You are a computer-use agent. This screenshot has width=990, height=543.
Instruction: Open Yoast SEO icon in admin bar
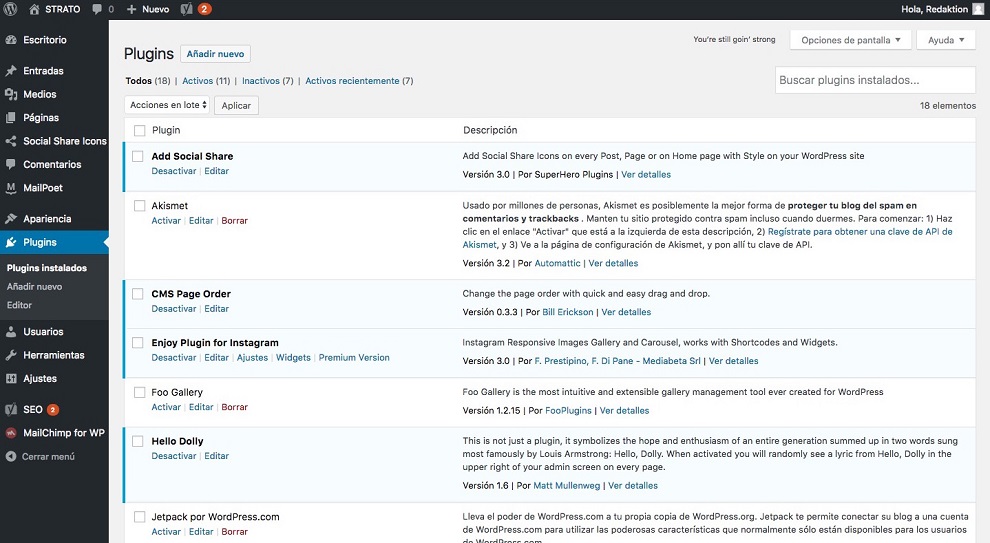point(186,9)
